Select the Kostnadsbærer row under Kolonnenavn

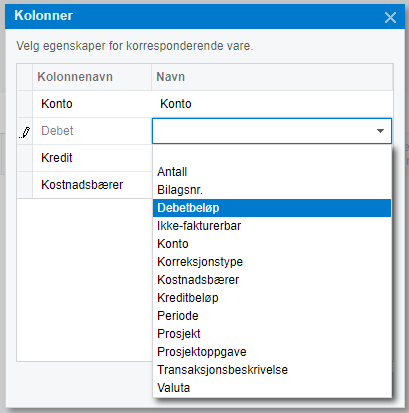click(92, 185)
